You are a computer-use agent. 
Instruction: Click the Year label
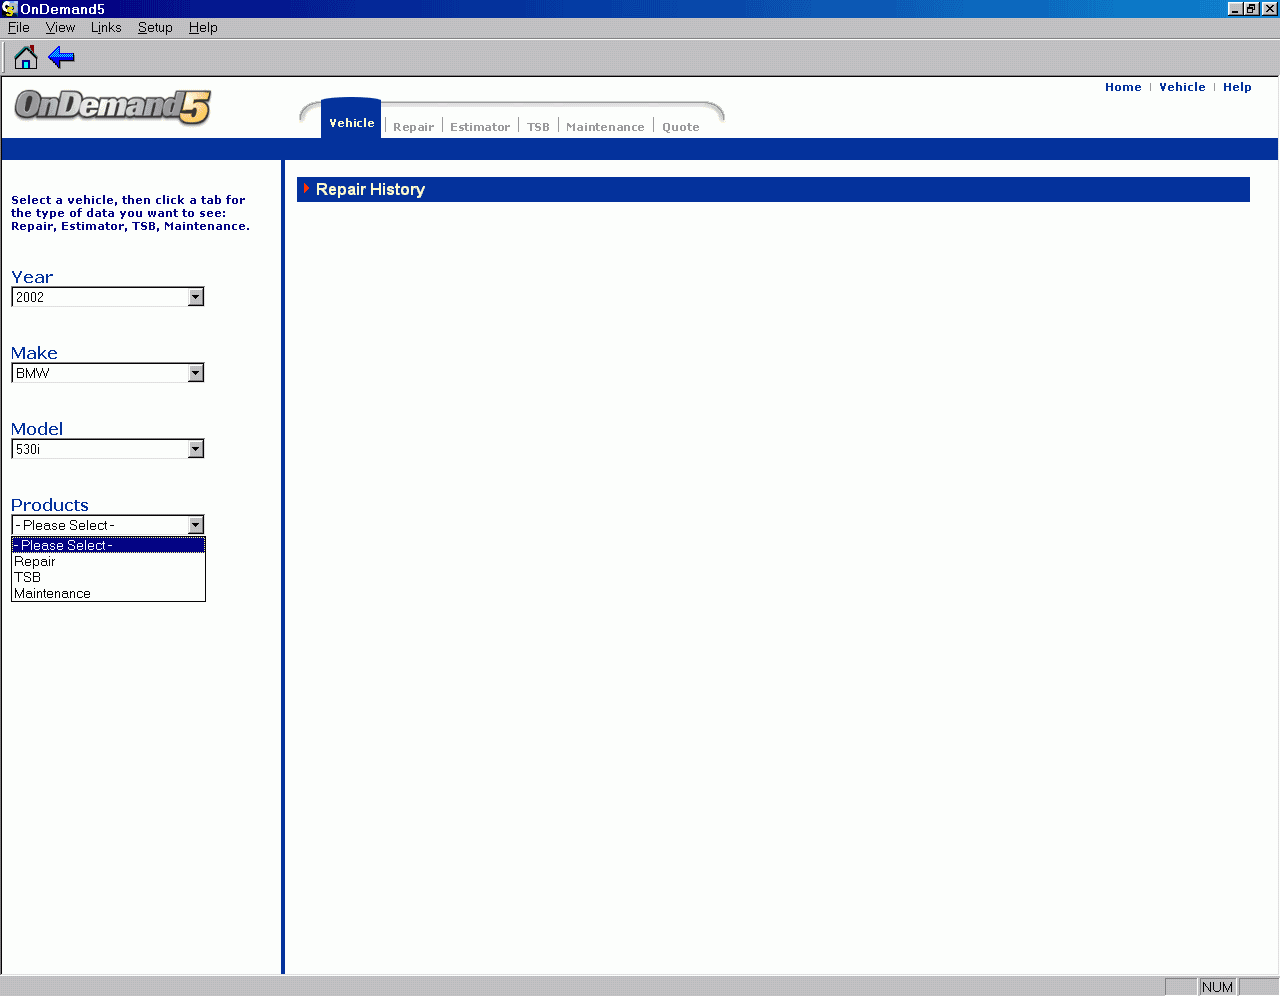32,277
